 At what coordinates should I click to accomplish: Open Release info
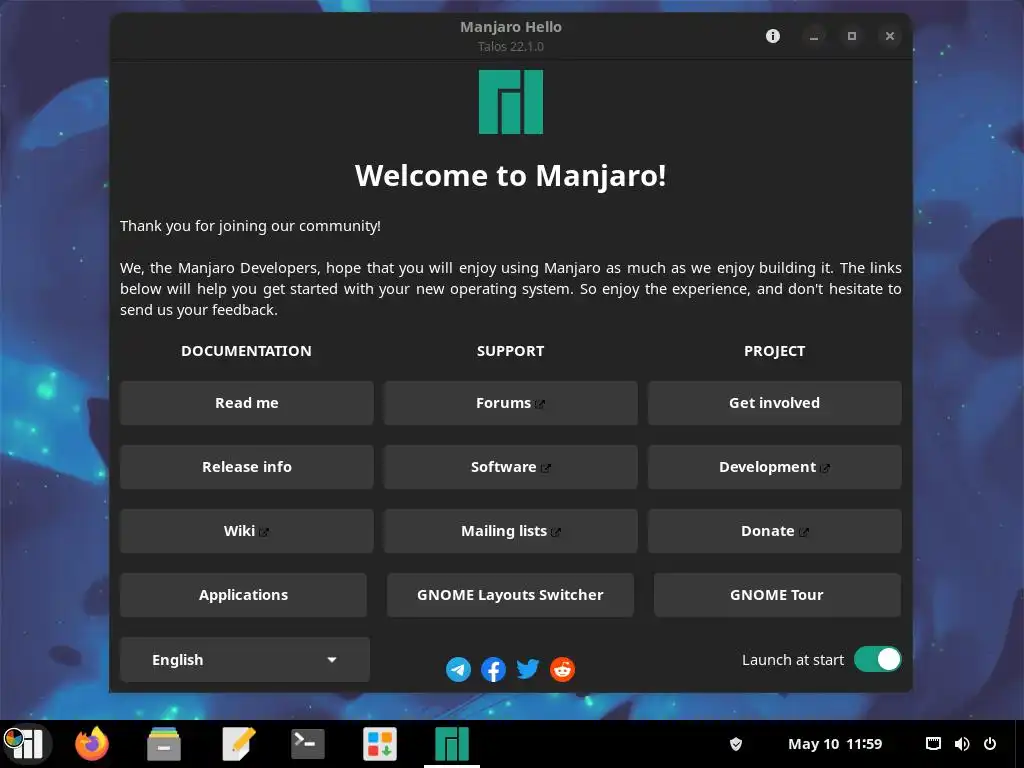pyautogui.click(x=247, y=467)
